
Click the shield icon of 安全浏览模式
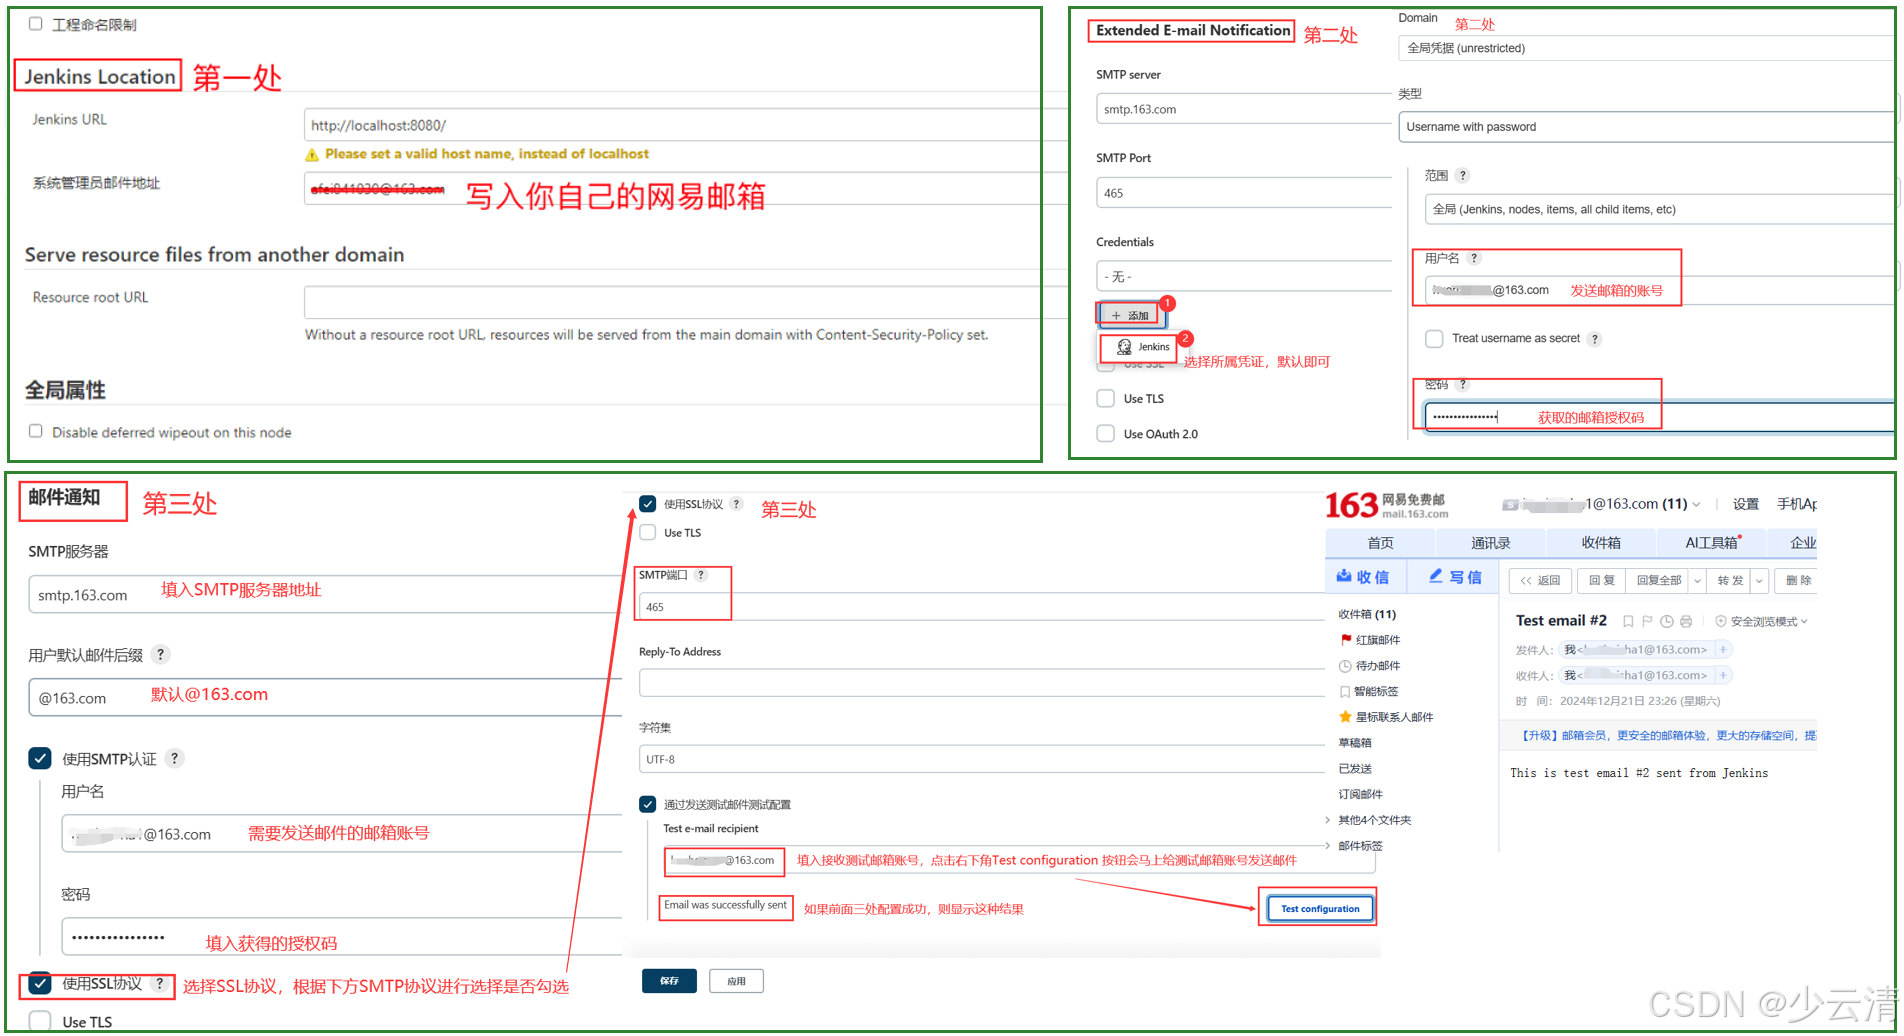tap(1721, 621)
